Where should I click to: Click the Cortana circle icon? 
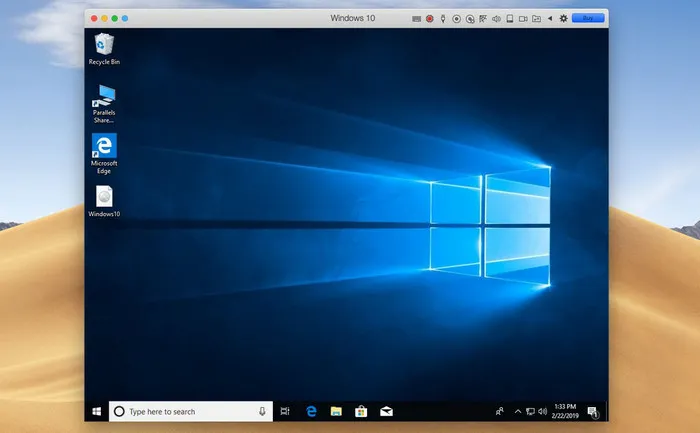pyautogui.click(x=119, y=411)
